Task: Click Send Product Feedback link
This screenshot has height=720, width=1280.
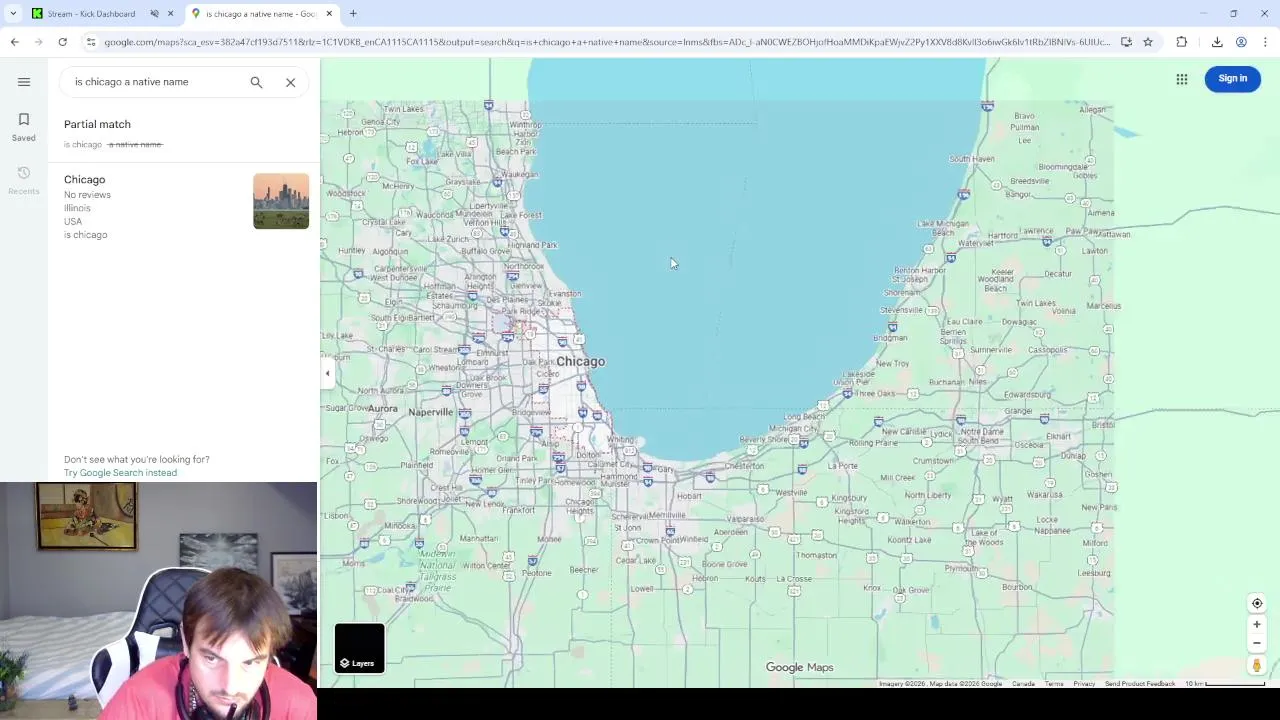Action: tap(1140, 684)
